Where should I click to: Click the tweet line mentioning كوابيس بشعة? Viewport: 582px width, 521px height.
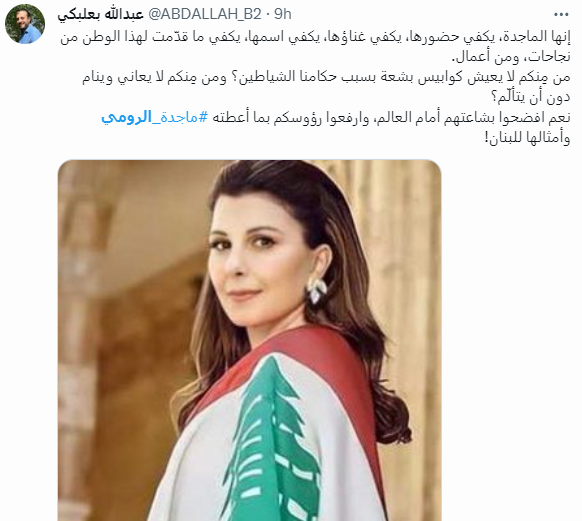coord(326,77)
